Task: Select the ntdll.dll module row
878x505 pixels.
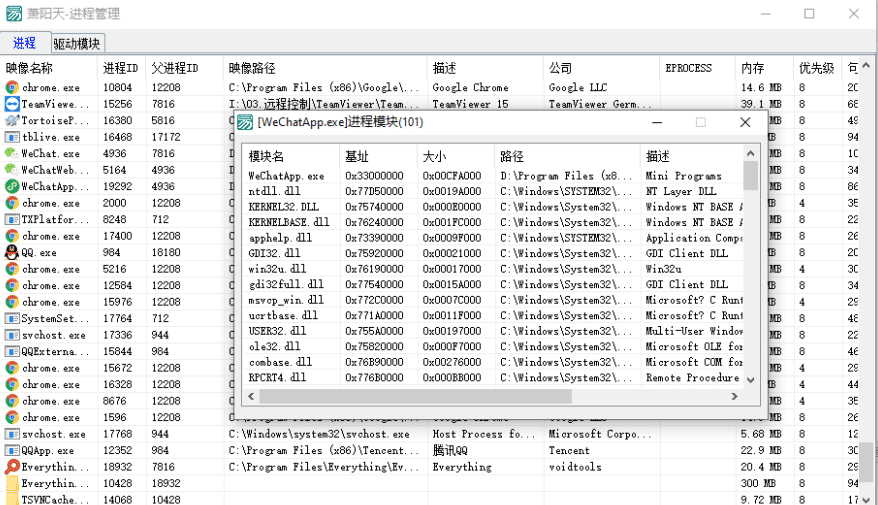Action: [493, 191]
